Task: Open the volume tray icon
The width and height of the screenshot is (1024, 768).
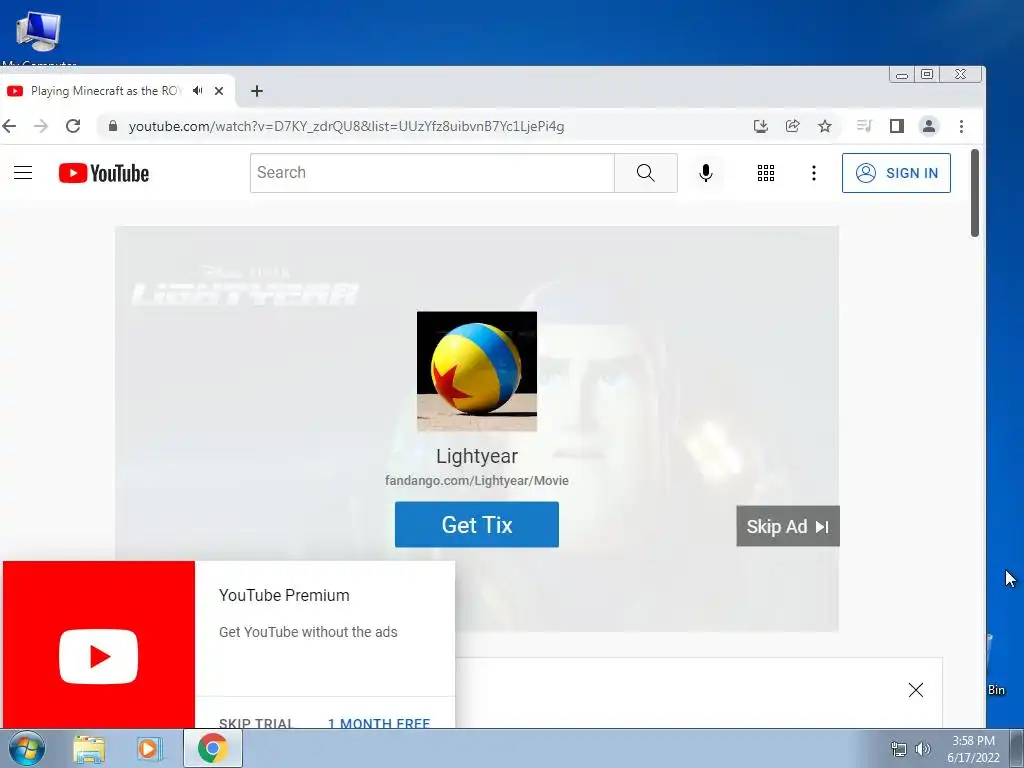Action: (923, 749)
